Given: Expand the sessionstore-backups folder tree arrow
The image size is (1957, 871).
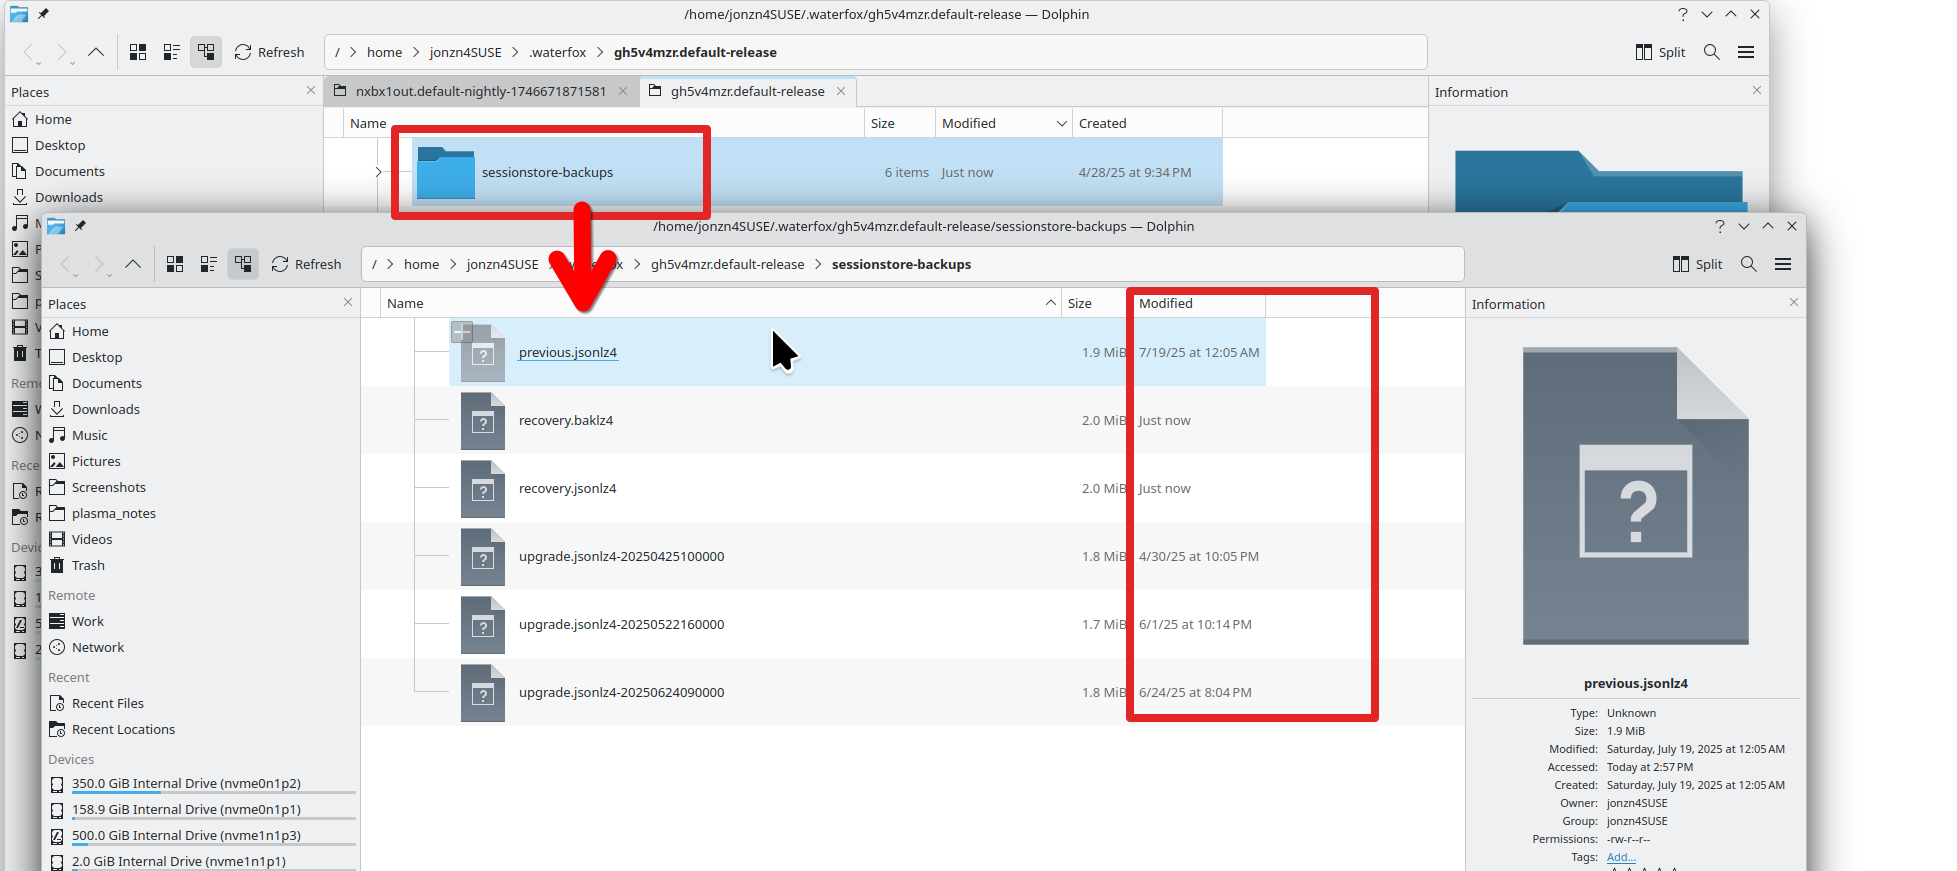Looking at the screenshot, I should coord(378,172).
